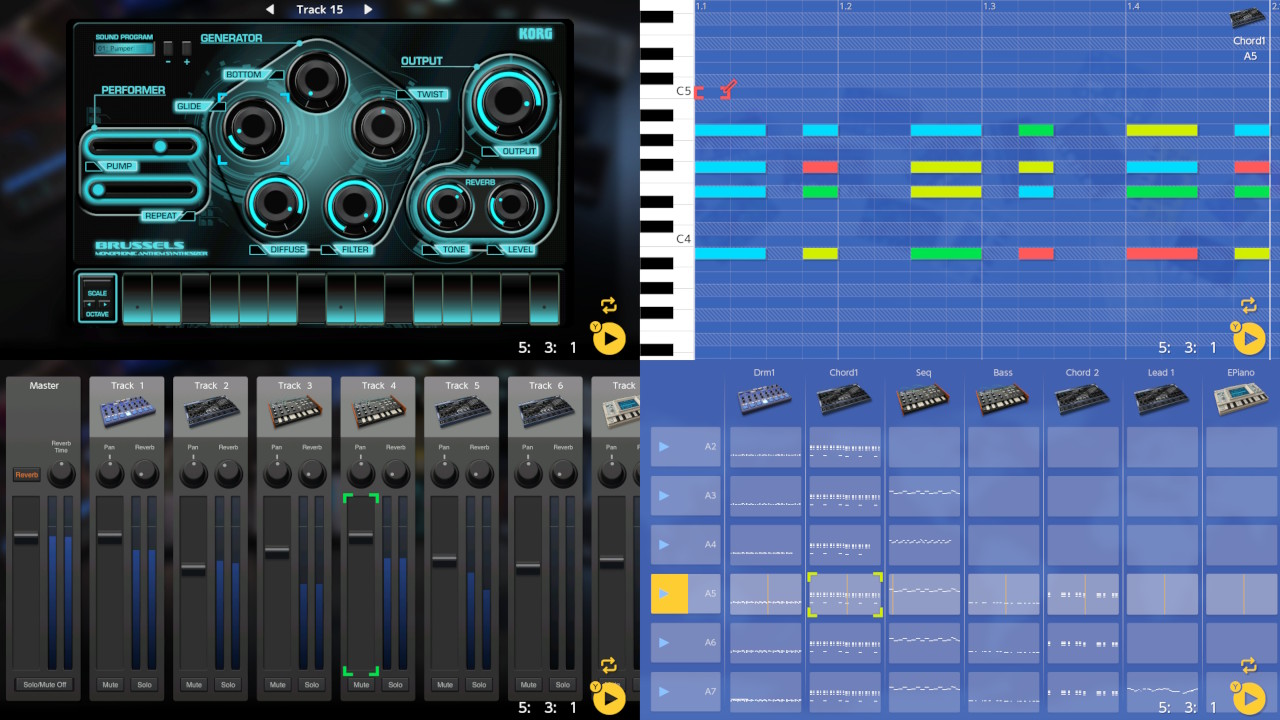This screenshot has height=720, width=1280.
Task: Solo Track 1 in the mixer
Action: (144, 685)
